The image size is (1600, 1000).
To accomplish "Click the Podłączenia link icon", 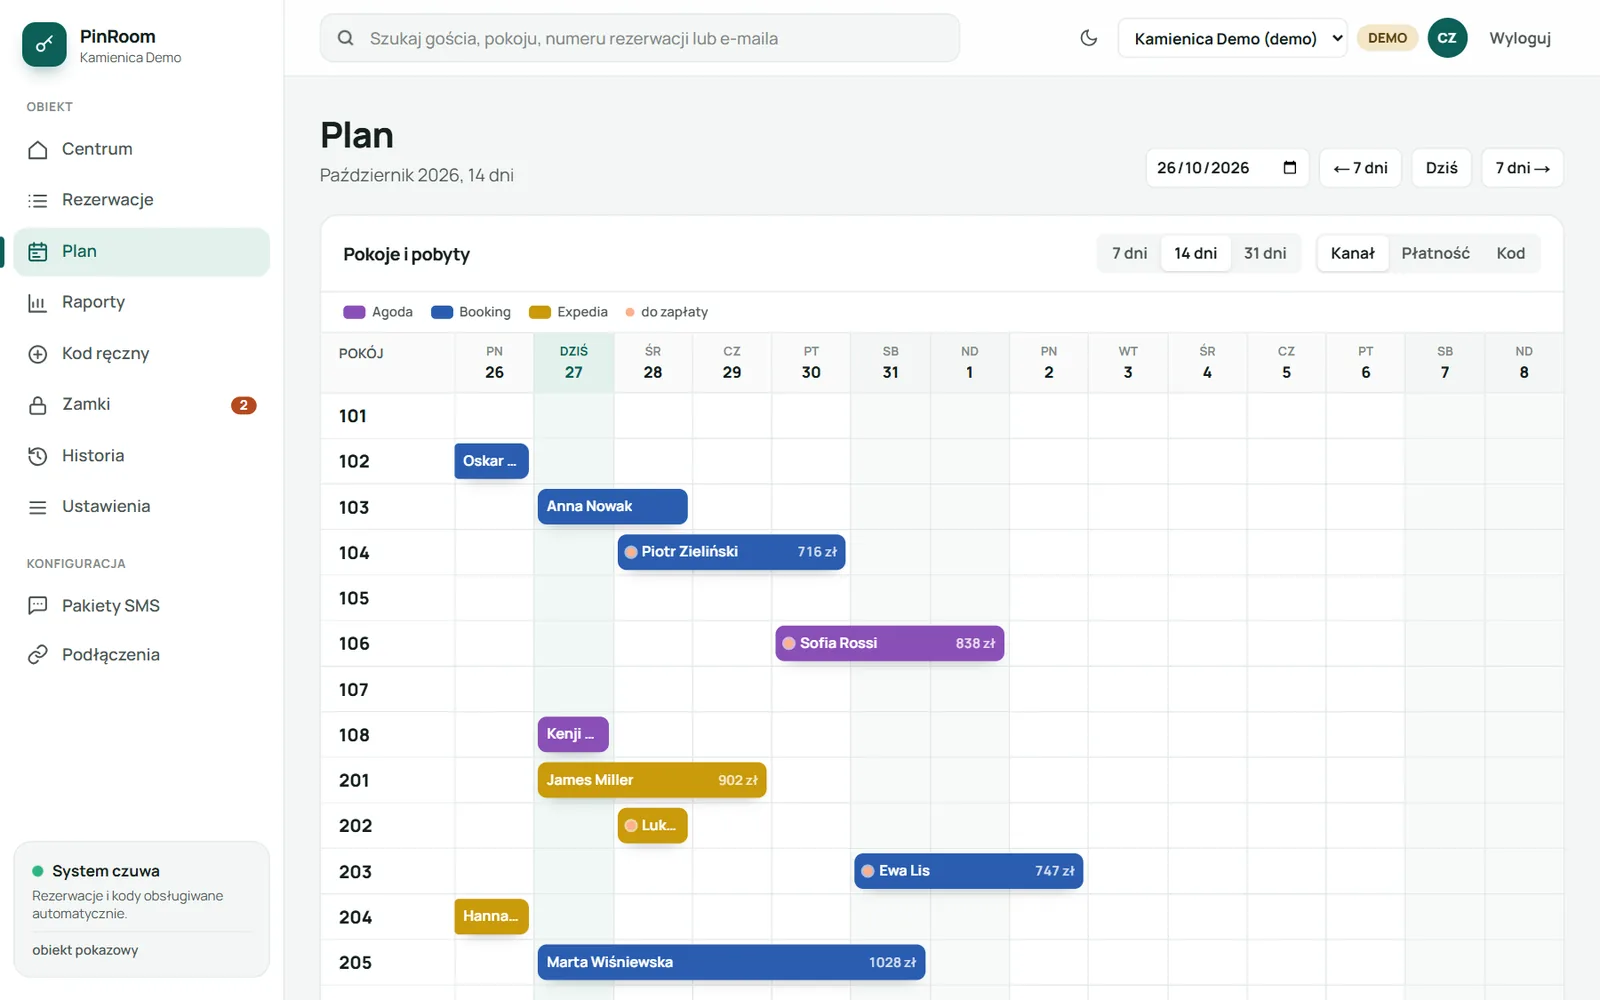I will tap(38, 655).
